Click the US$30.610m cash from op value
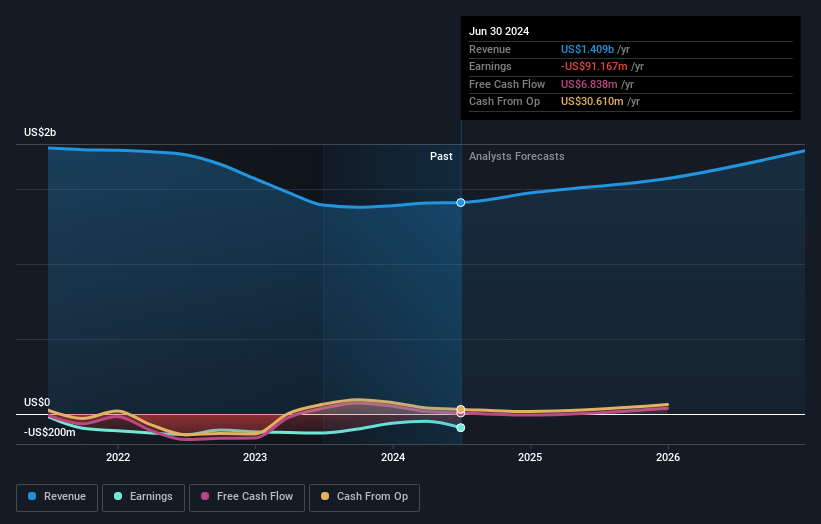 tap(592, 102)
